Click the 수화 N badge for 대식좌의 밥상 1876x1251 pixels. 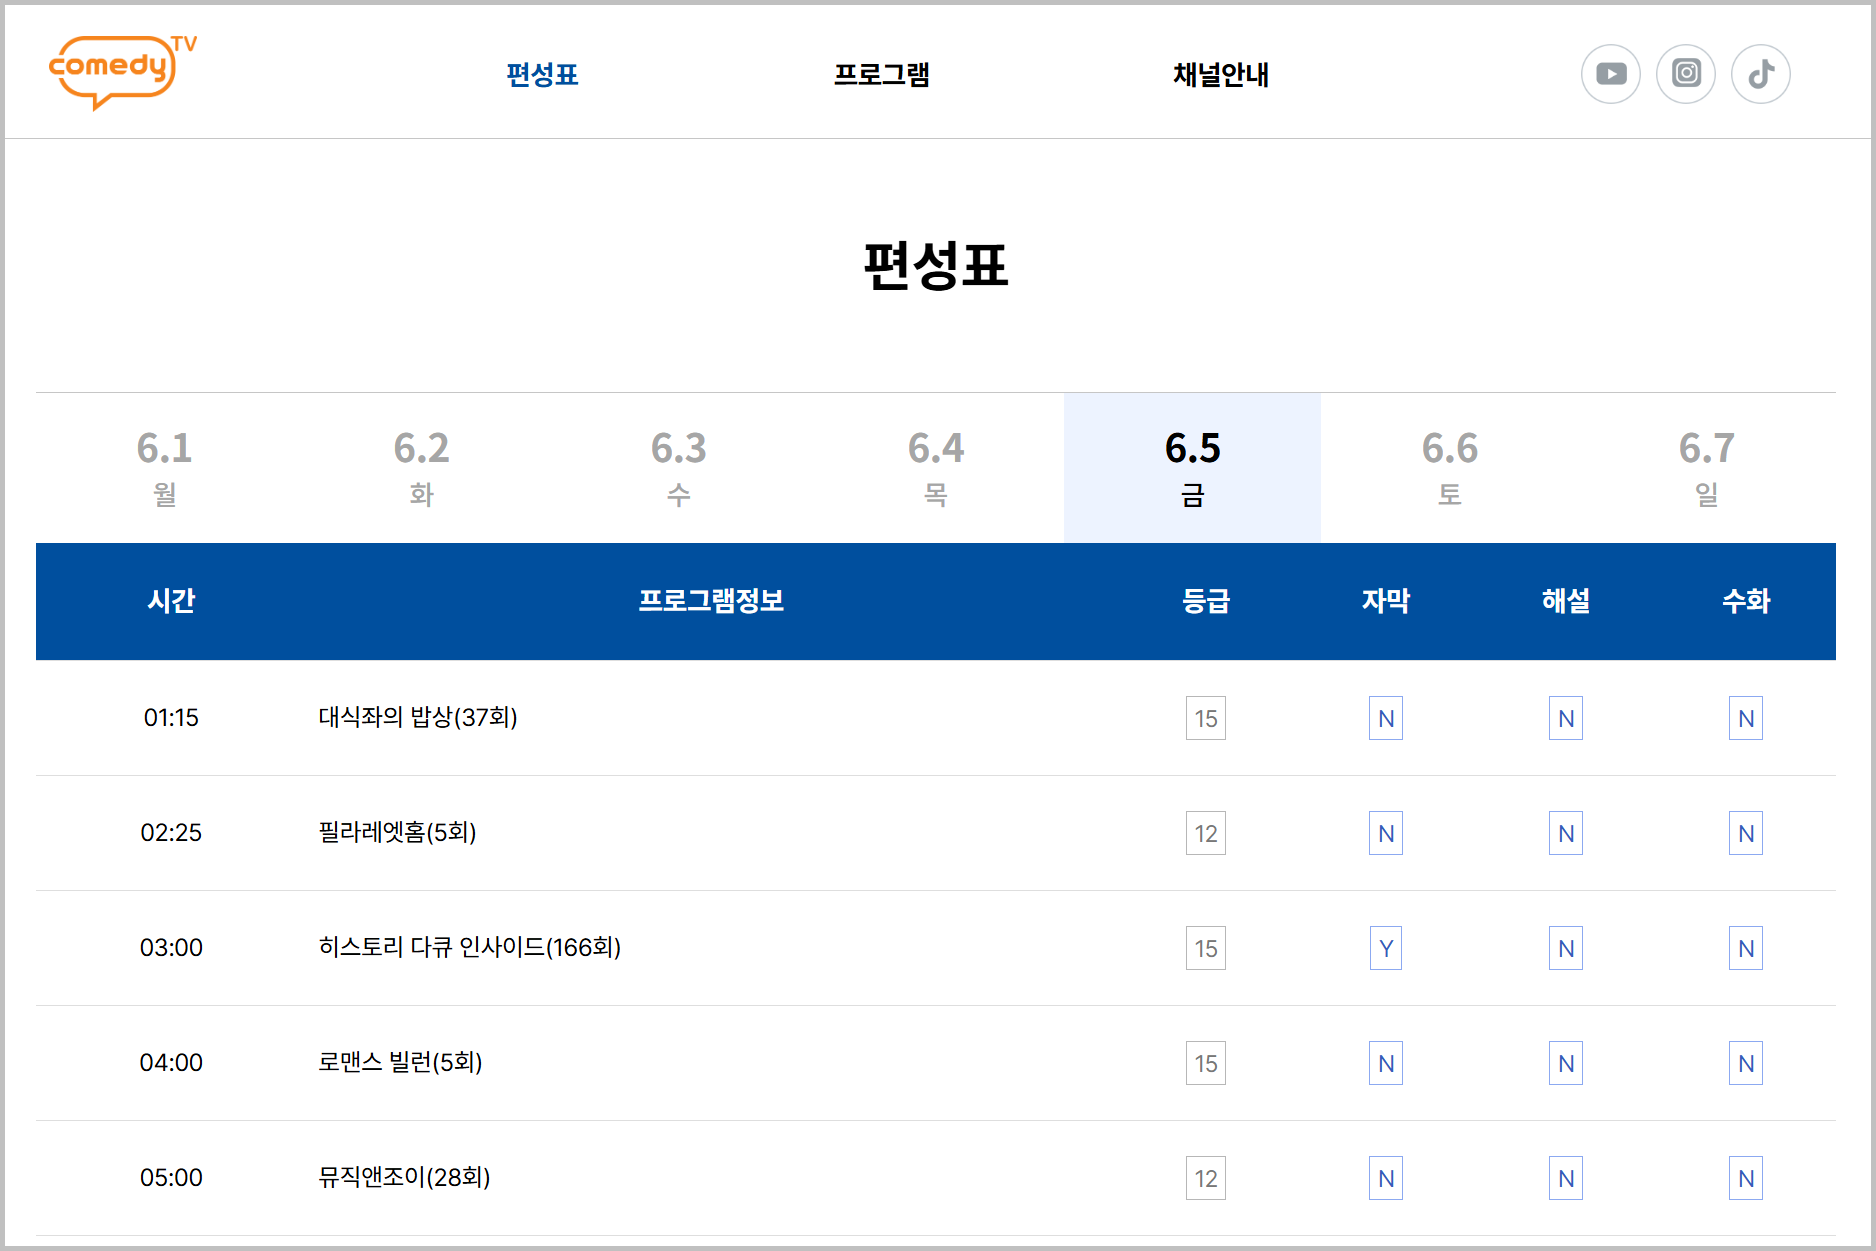coord(1746,718)
